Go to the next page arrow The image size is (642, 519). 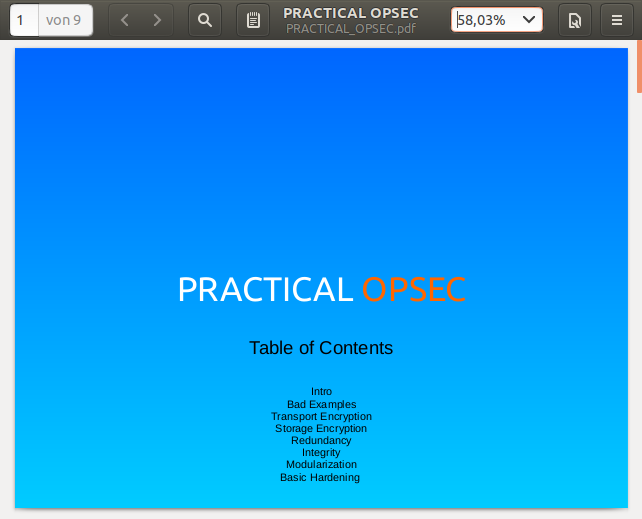click(157, 20)
